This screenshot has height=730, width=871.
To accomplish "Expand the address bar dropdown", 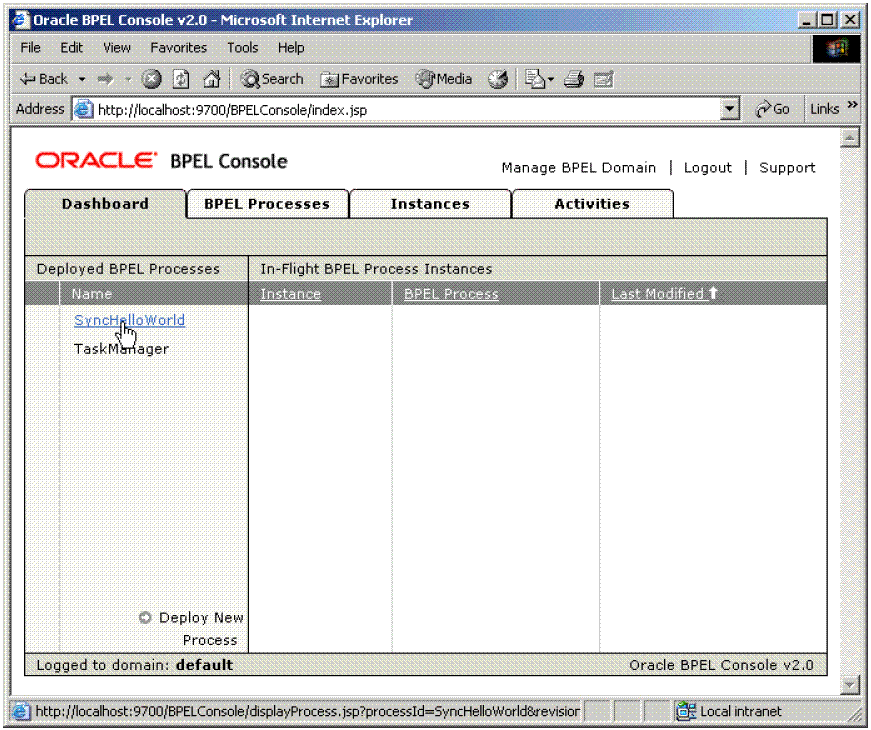I will tap(730, 109).
